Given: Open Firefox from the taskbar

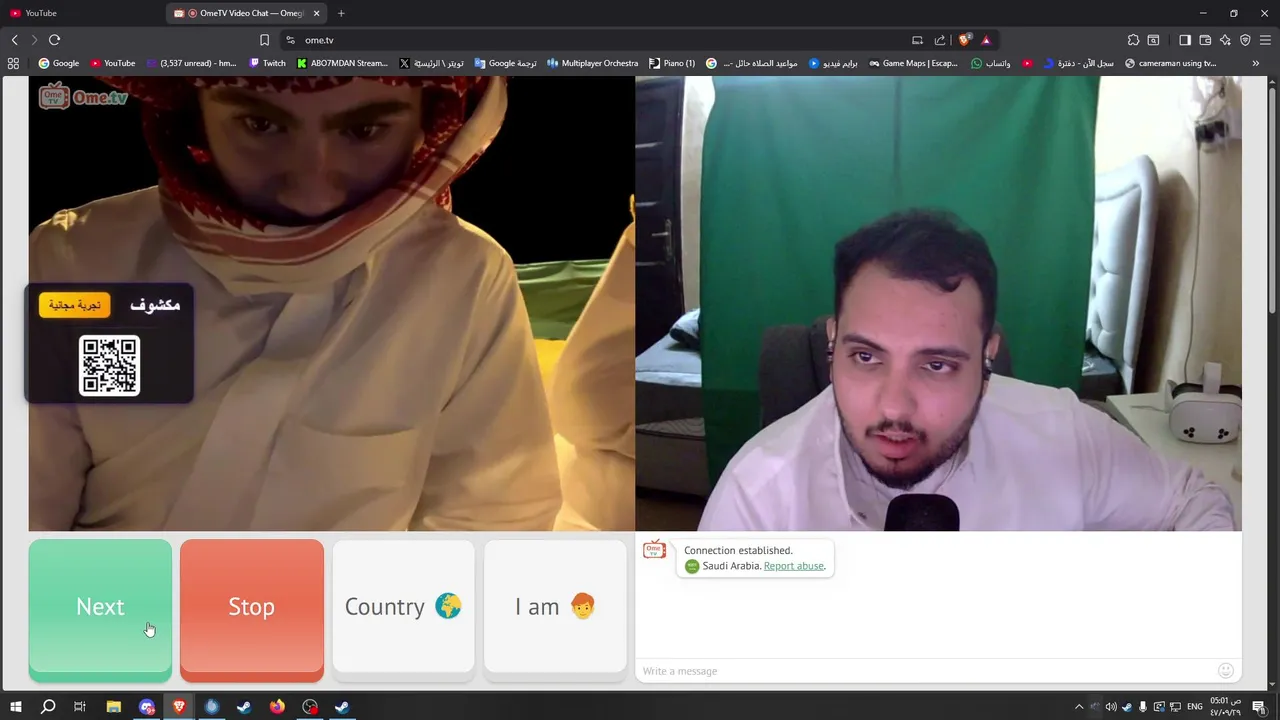Looking at the screenshot, I should 277,707.
